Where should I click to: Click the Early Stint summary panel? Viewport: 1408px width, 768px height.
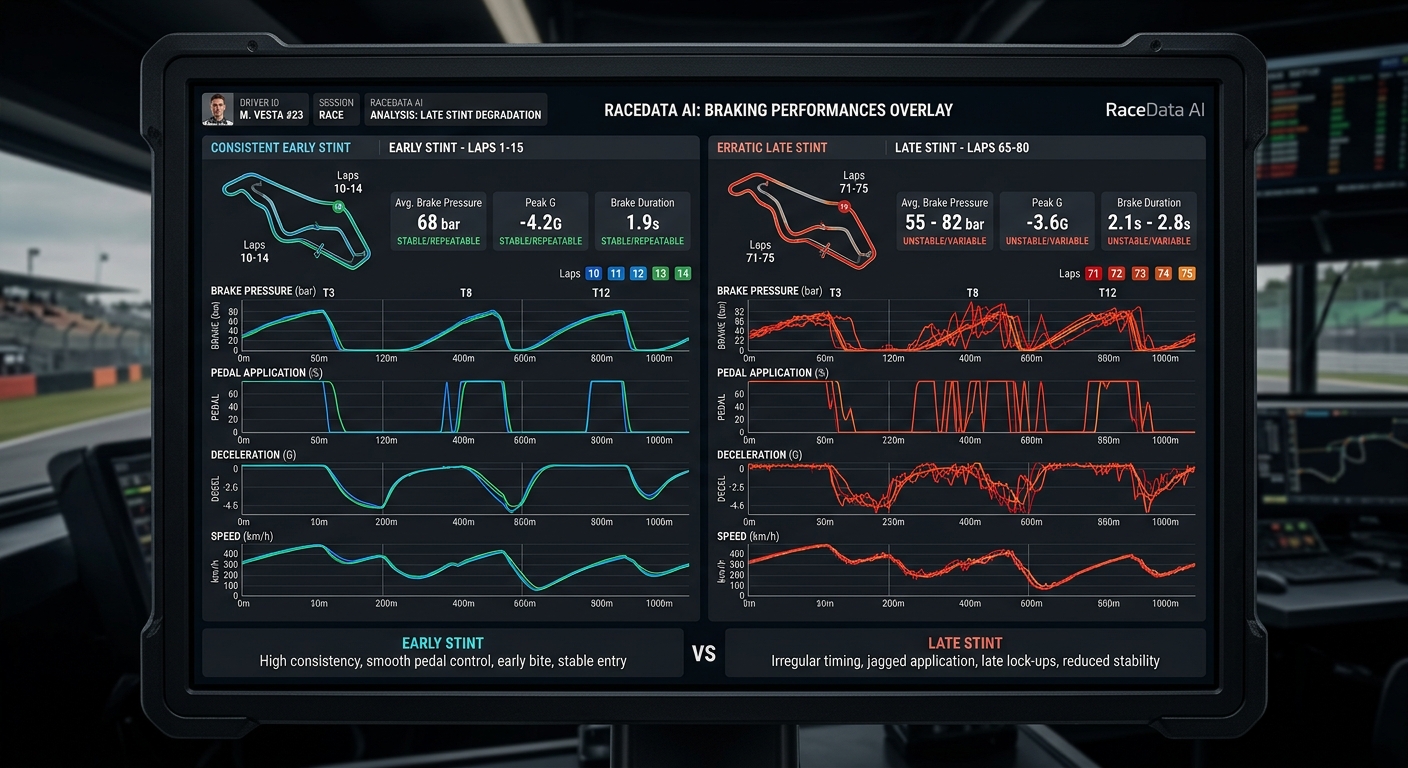point(443,653)
